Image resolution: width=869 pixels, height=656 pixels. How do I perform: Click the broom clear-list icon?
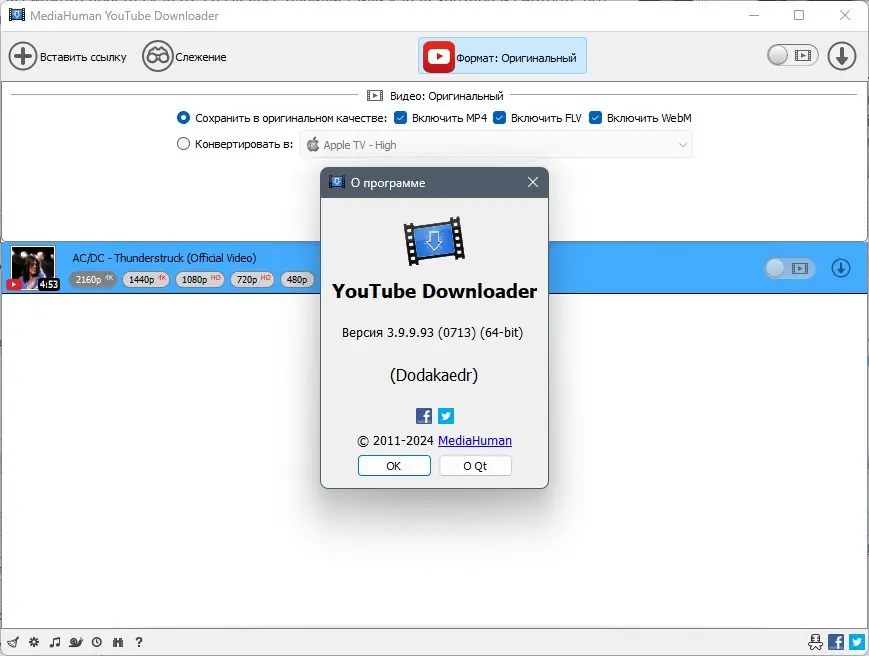pos(13,642)
